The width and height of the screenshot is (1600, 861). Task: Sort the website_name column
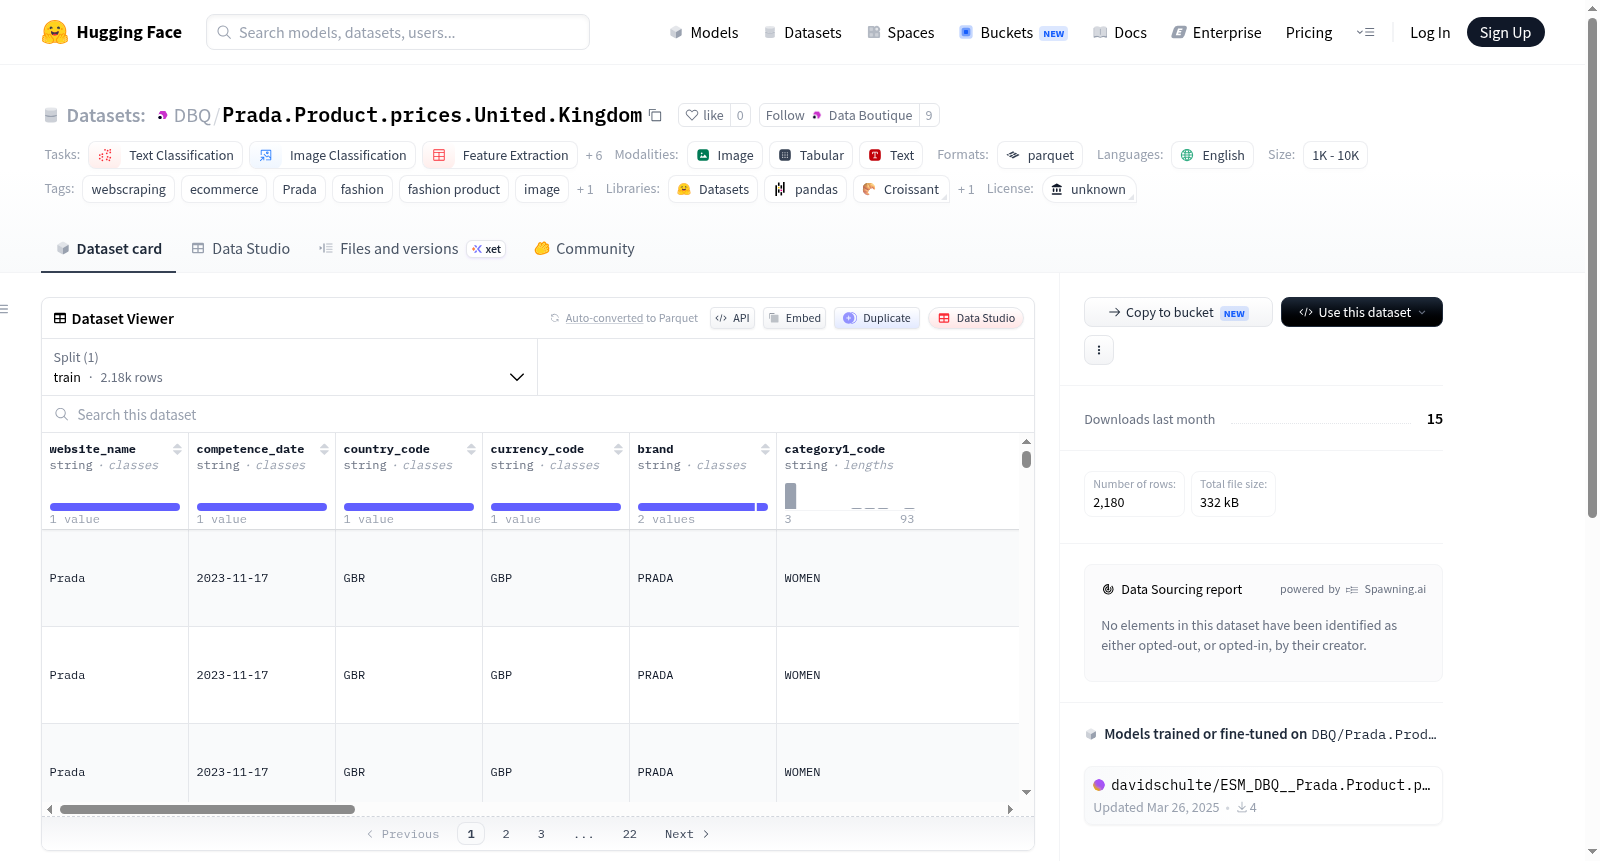[x=177, y=449]
